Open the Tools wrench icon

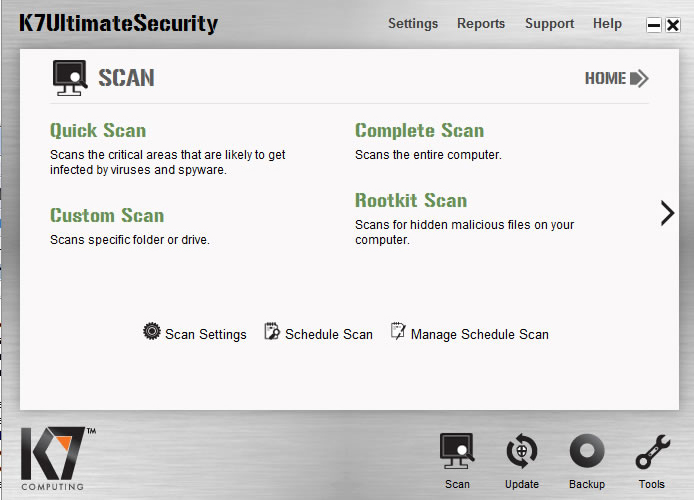pos(652,453)
